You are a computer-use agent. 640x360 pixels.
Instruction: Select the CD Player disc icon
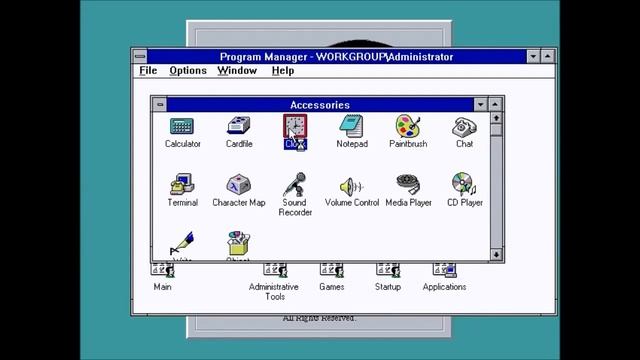(x=464, y=184)
